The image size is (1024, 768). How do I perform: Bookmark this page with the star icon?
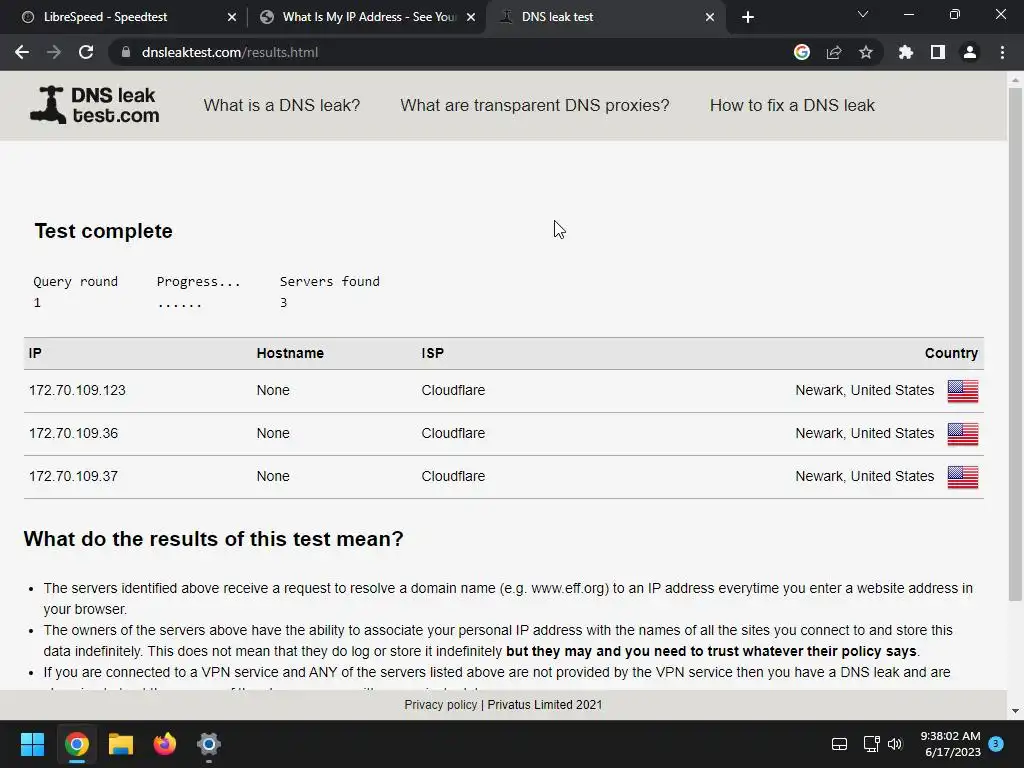tap(866, 52)
